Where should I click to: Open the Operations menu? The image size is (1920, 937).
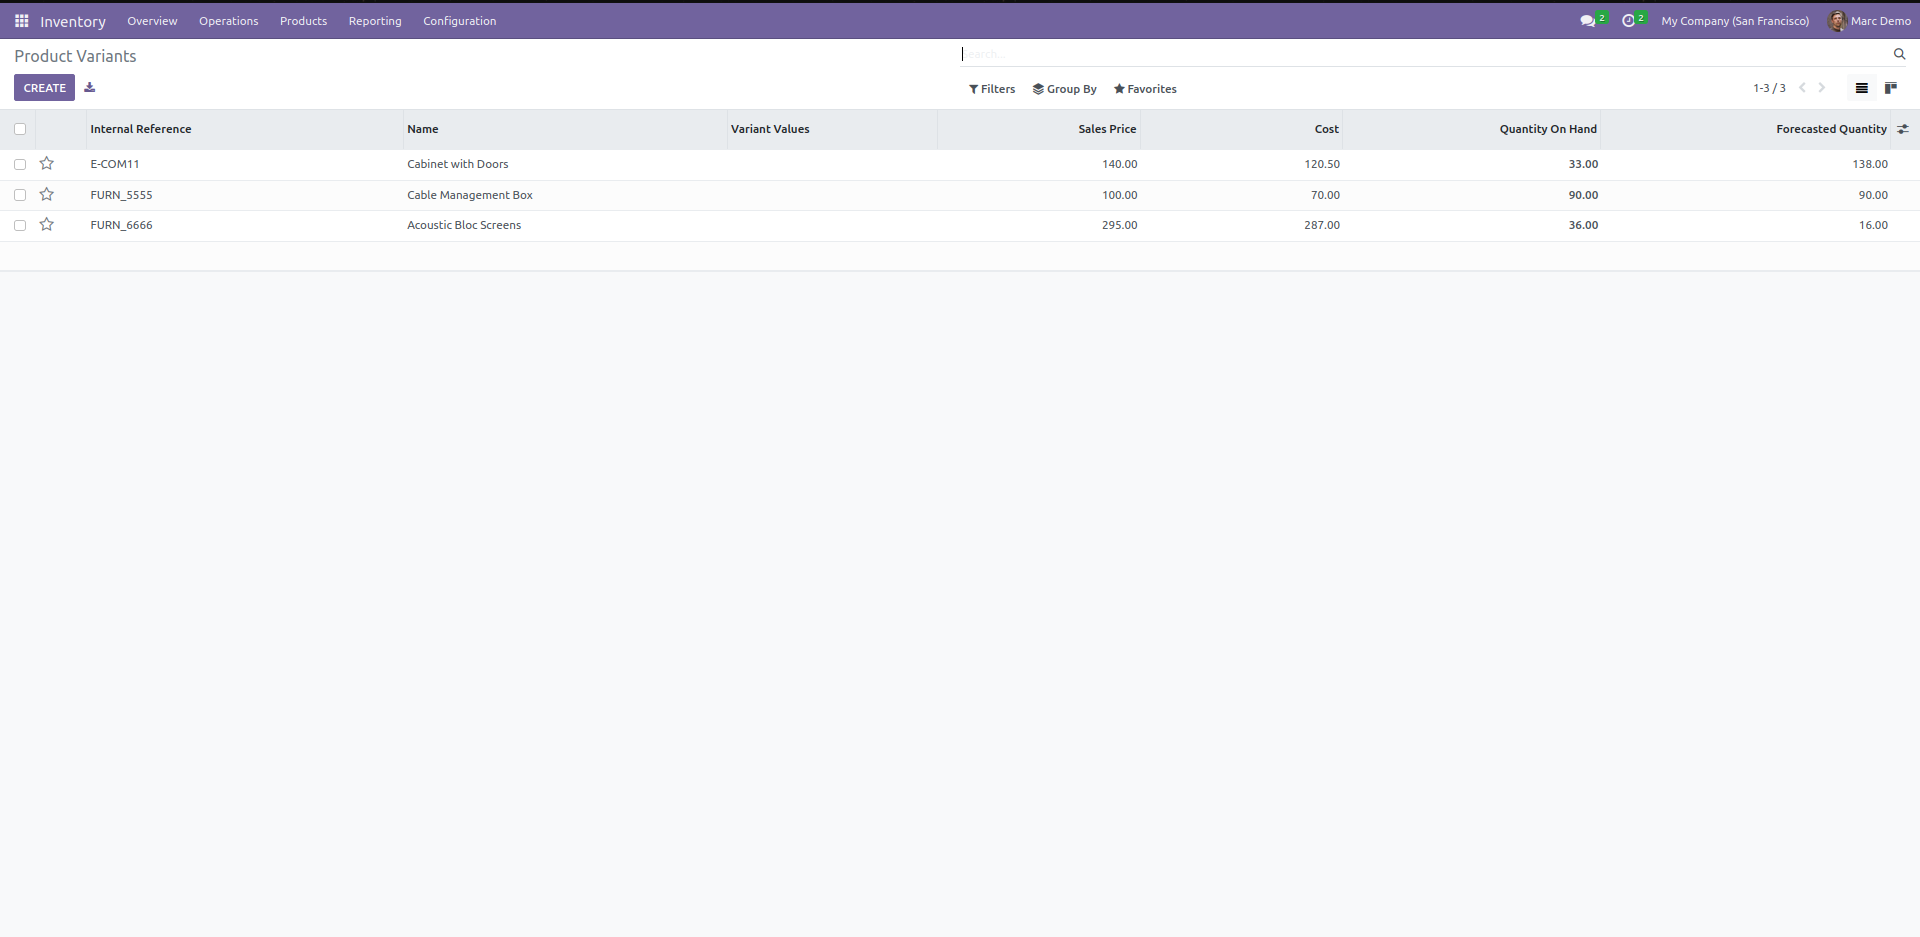click(228, 21)
